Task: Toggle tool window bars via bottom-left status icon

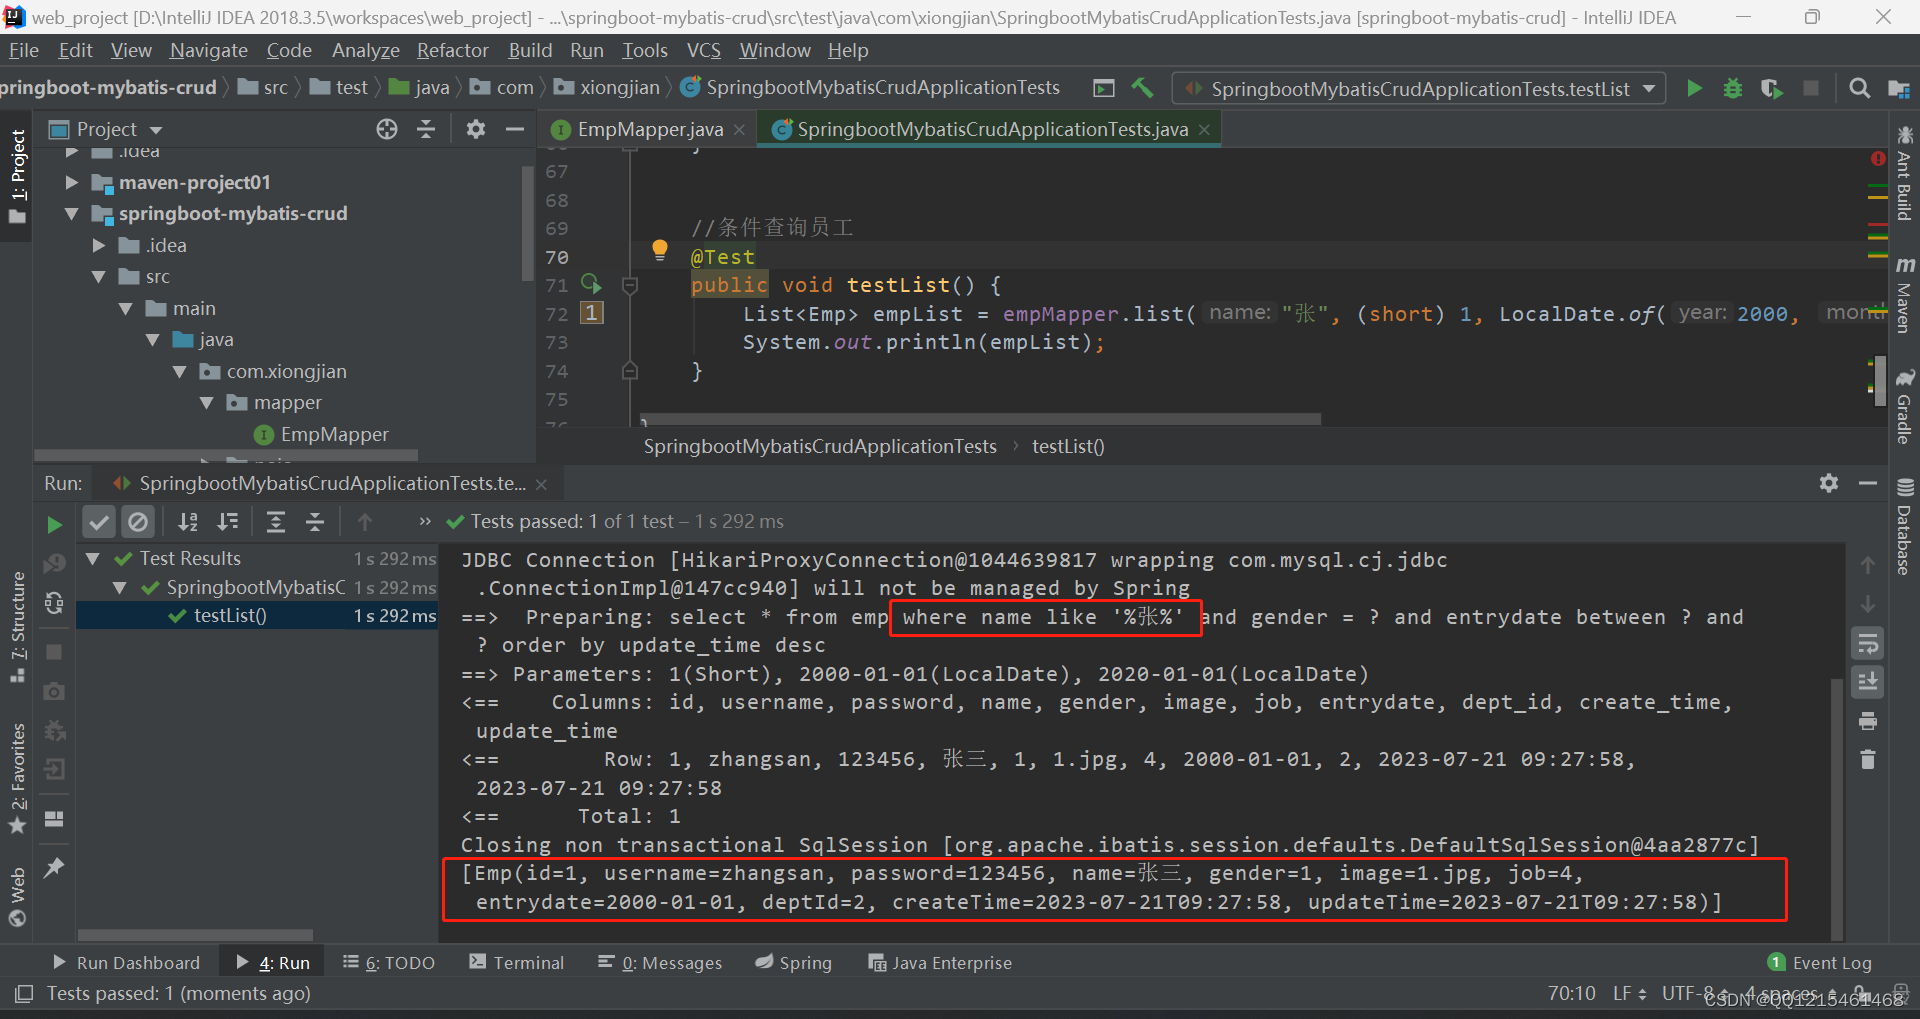Action: coord(24,994)
